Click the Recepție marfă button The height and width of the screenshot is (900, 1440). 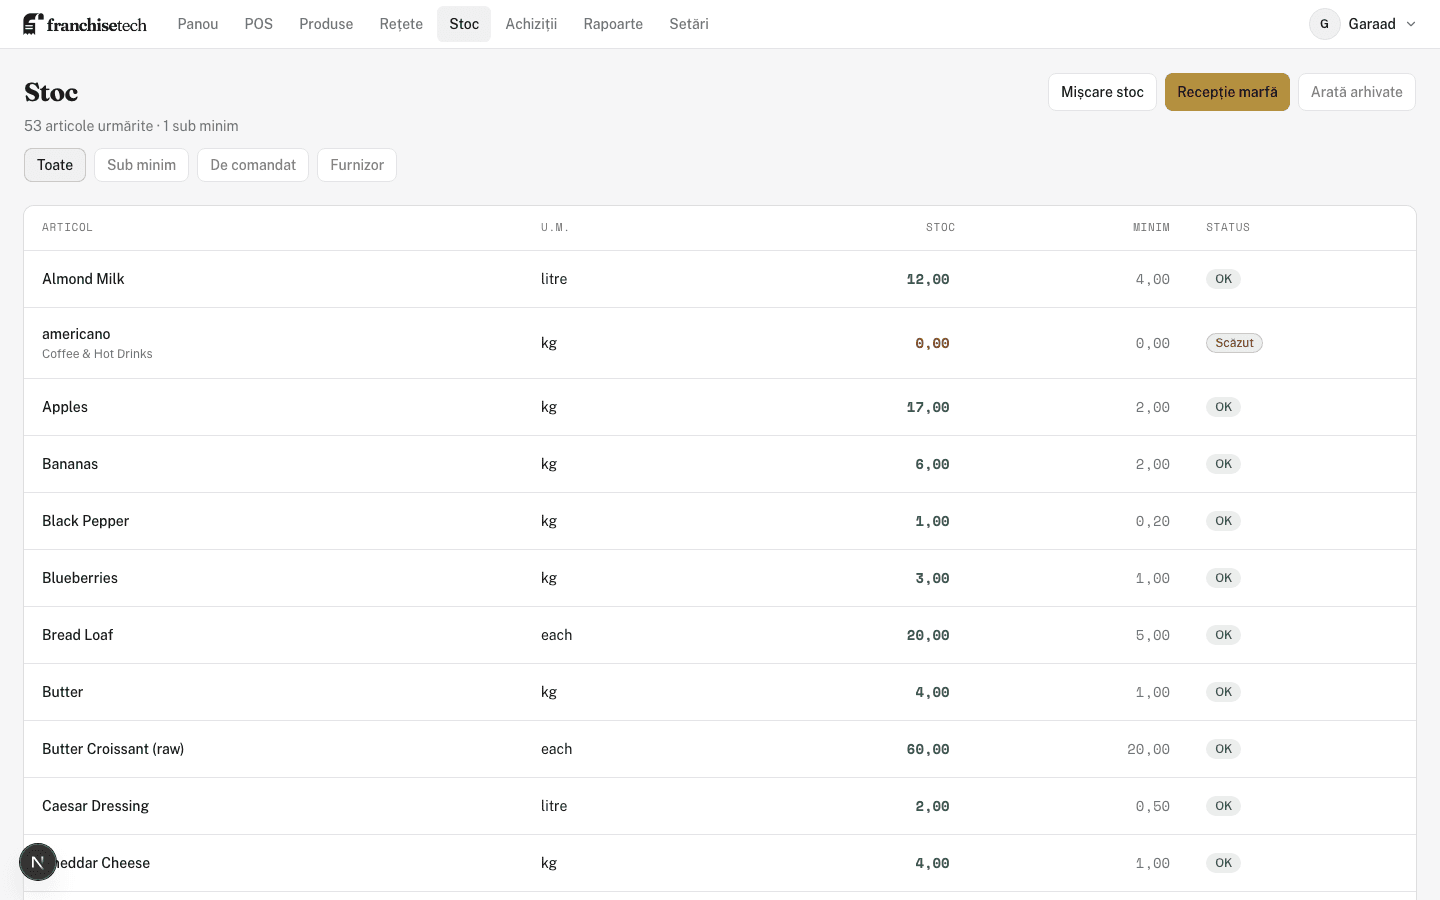(1227, 92)
